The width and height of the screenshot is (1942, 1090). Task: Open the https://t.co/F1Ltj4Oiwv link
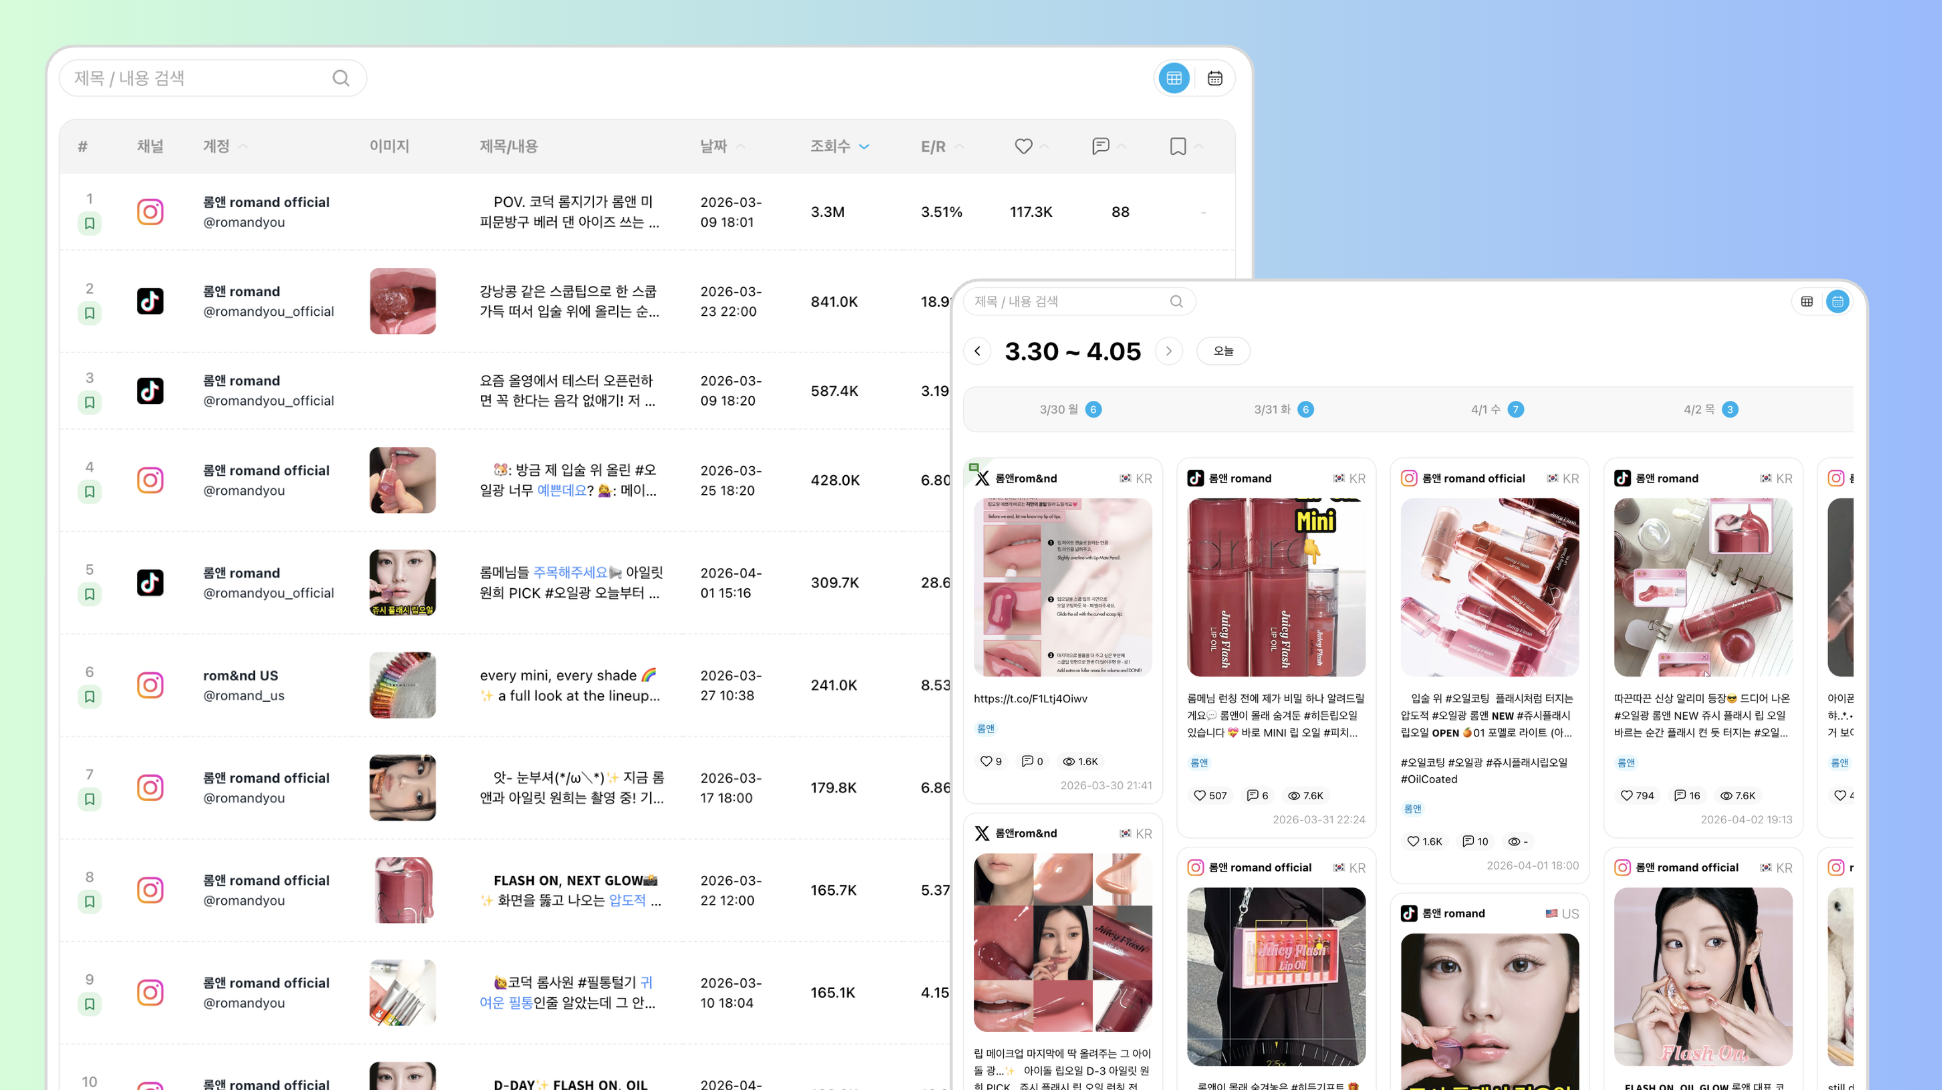coord(1030,699)
